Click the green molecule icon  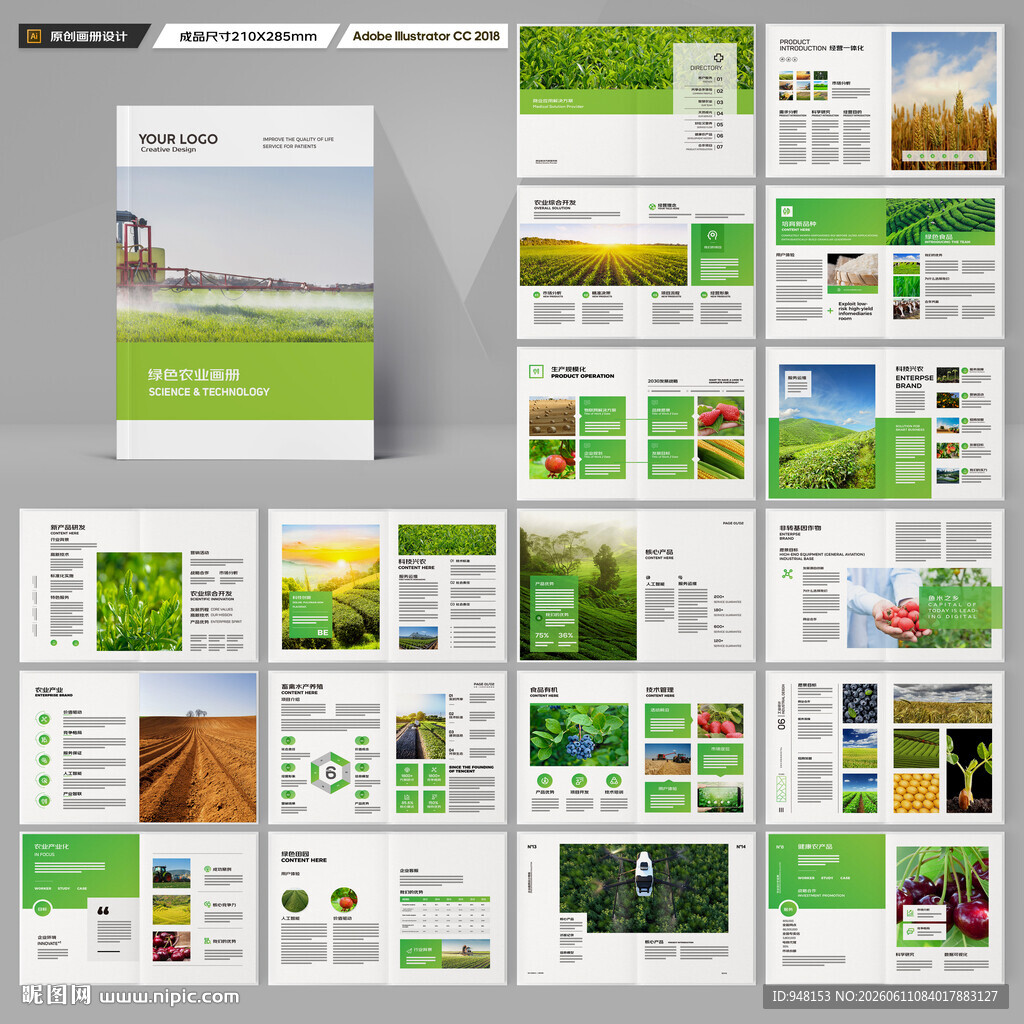point(788,574)
